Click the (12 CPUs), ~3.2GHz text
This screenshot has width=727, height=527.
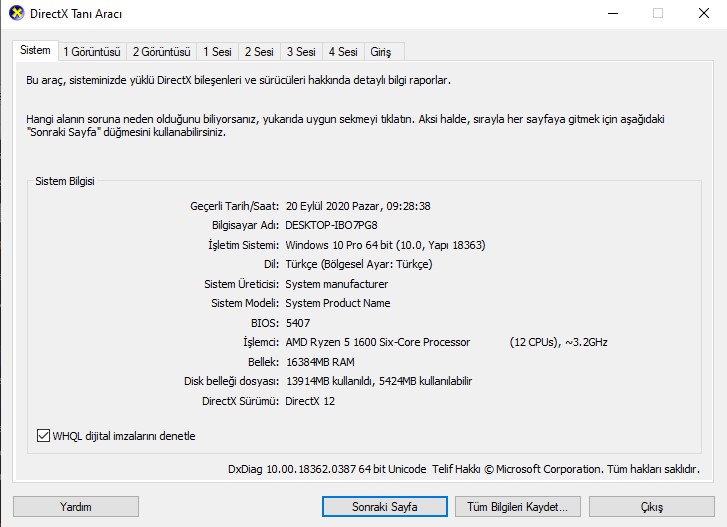559,342
